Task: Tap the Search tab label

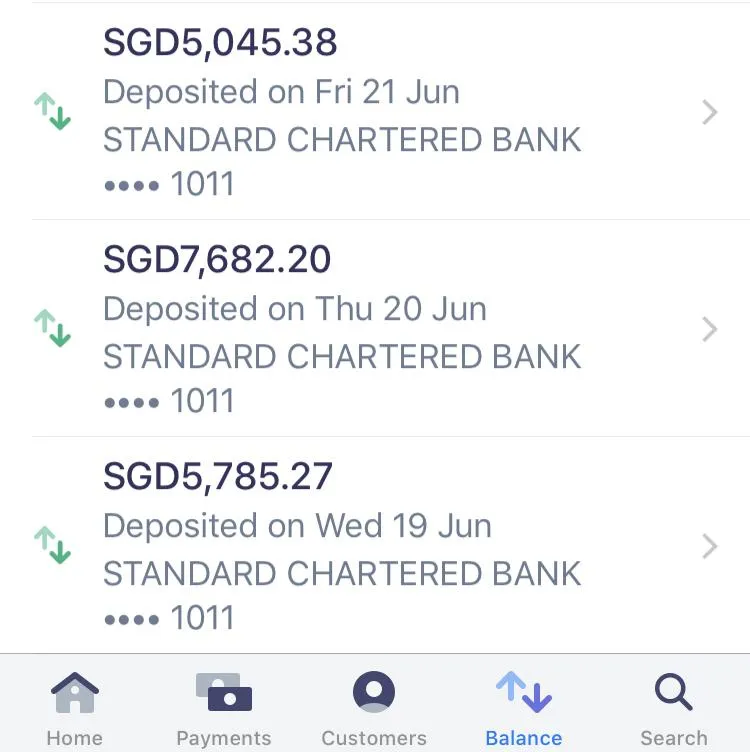Action: click(x=674, y=738)
